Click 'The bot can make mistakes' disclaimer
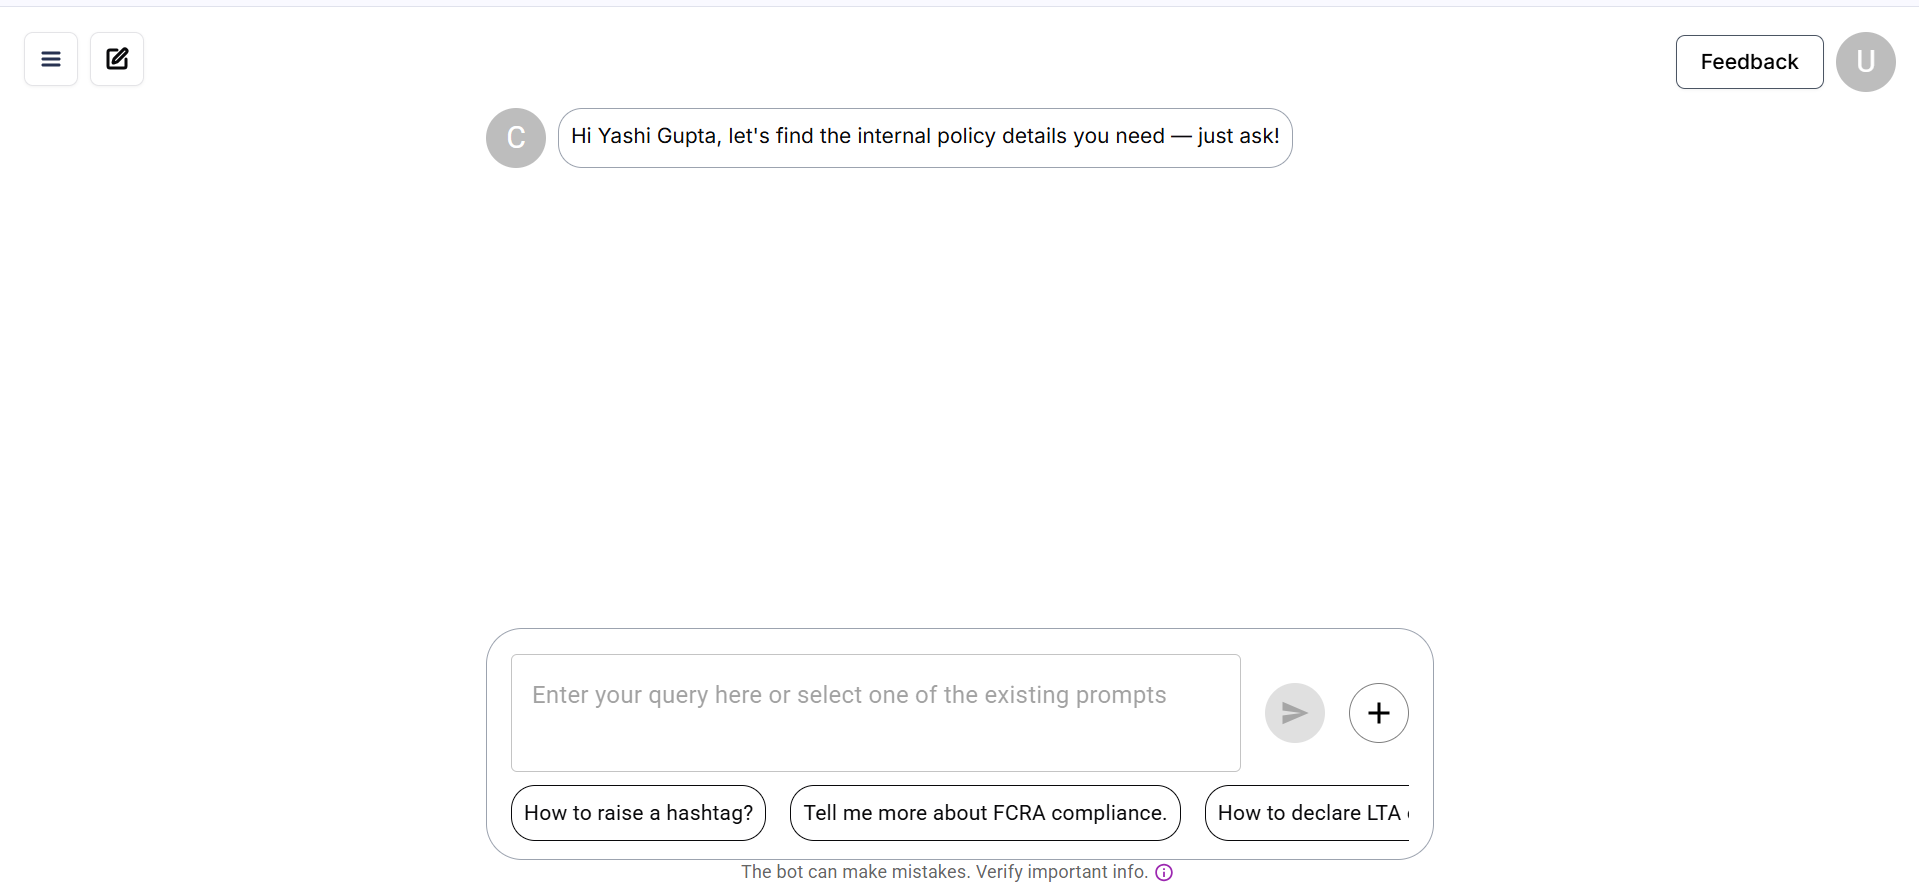Image resolution: width=1919 pixels, height=883 pixels. click(x=943, y=872)
